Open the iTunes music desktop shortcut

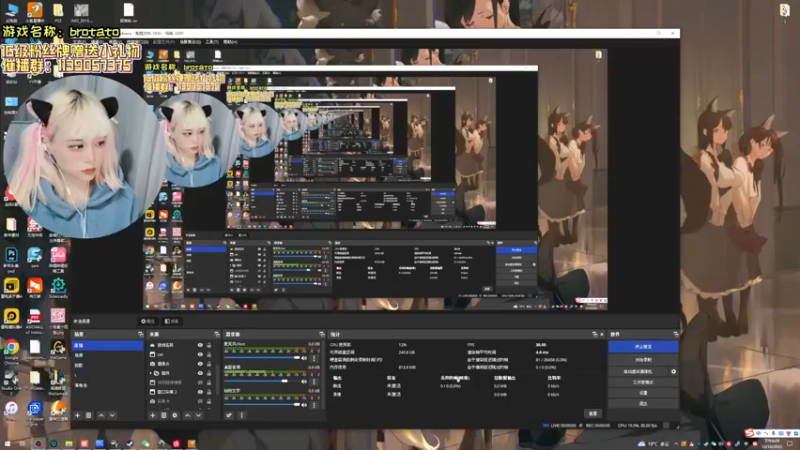(11, 411)
